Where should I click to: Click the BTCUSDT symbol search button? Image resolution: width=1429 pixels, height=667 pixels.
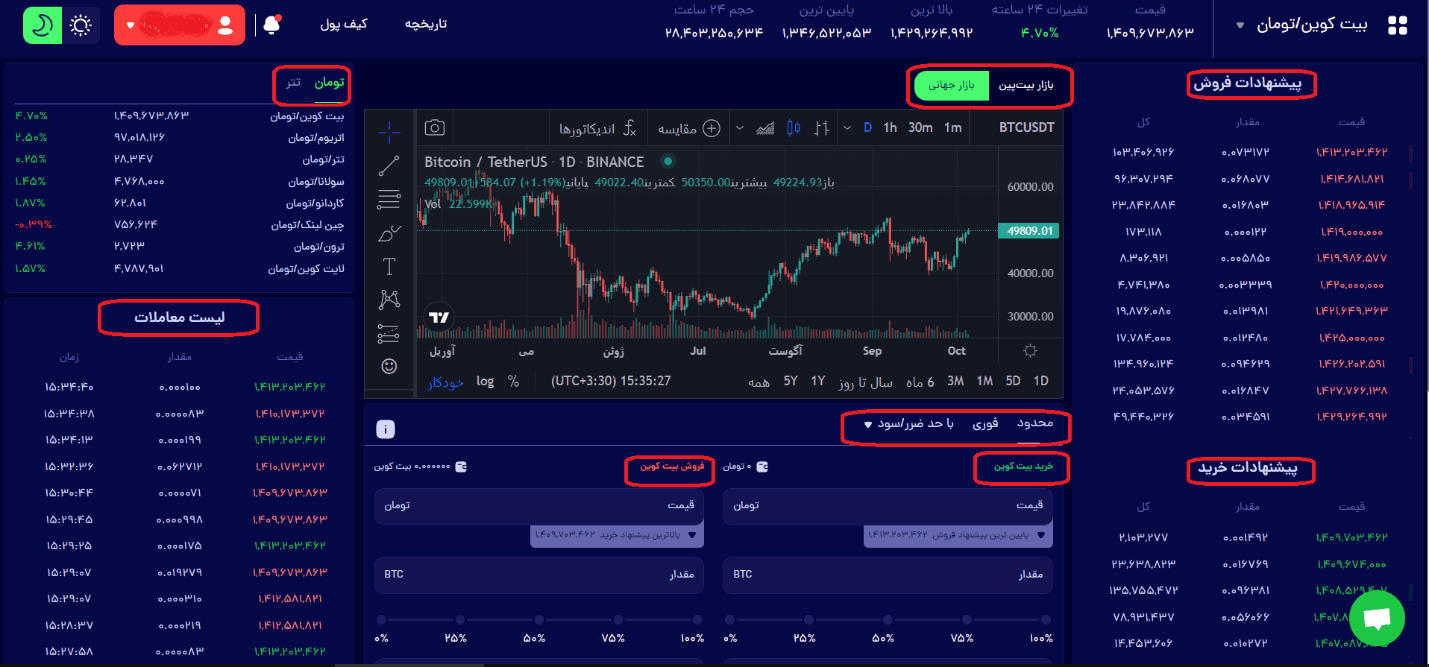tap(1026, 128)
